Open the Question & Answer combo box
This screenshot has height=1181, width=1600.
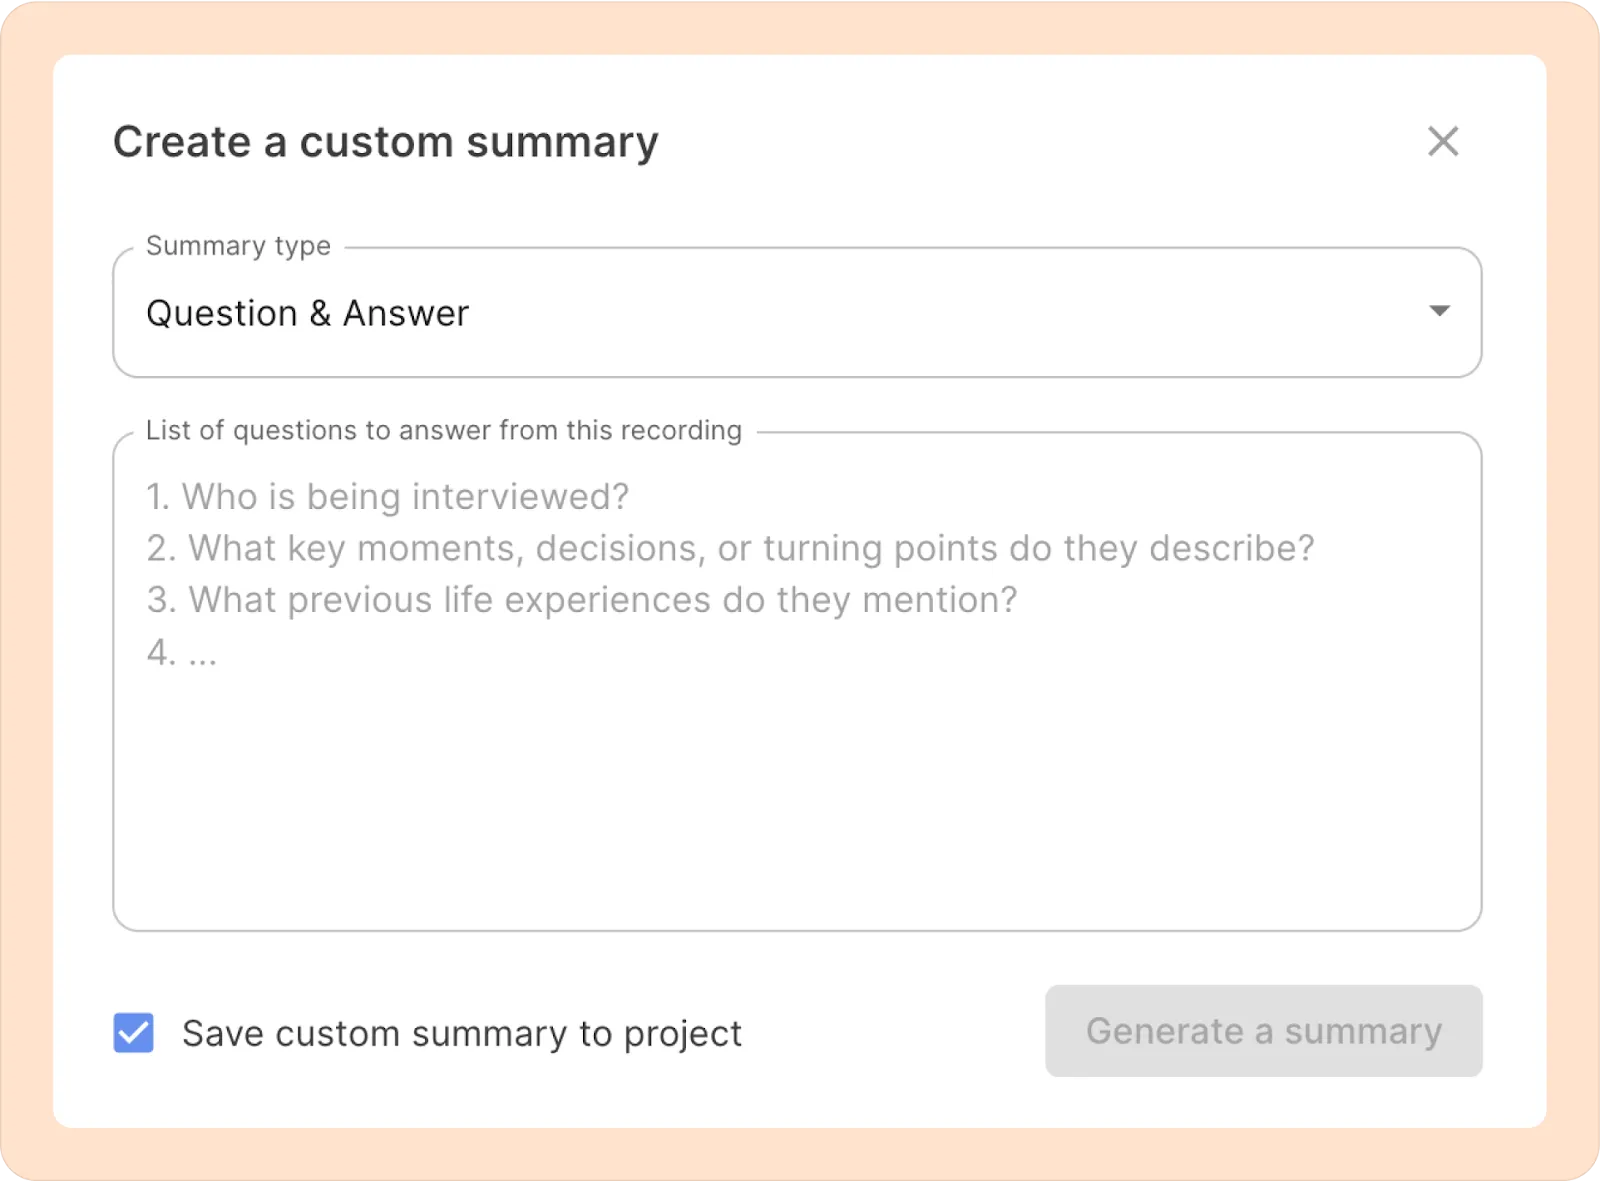click(x=796, y=313)
